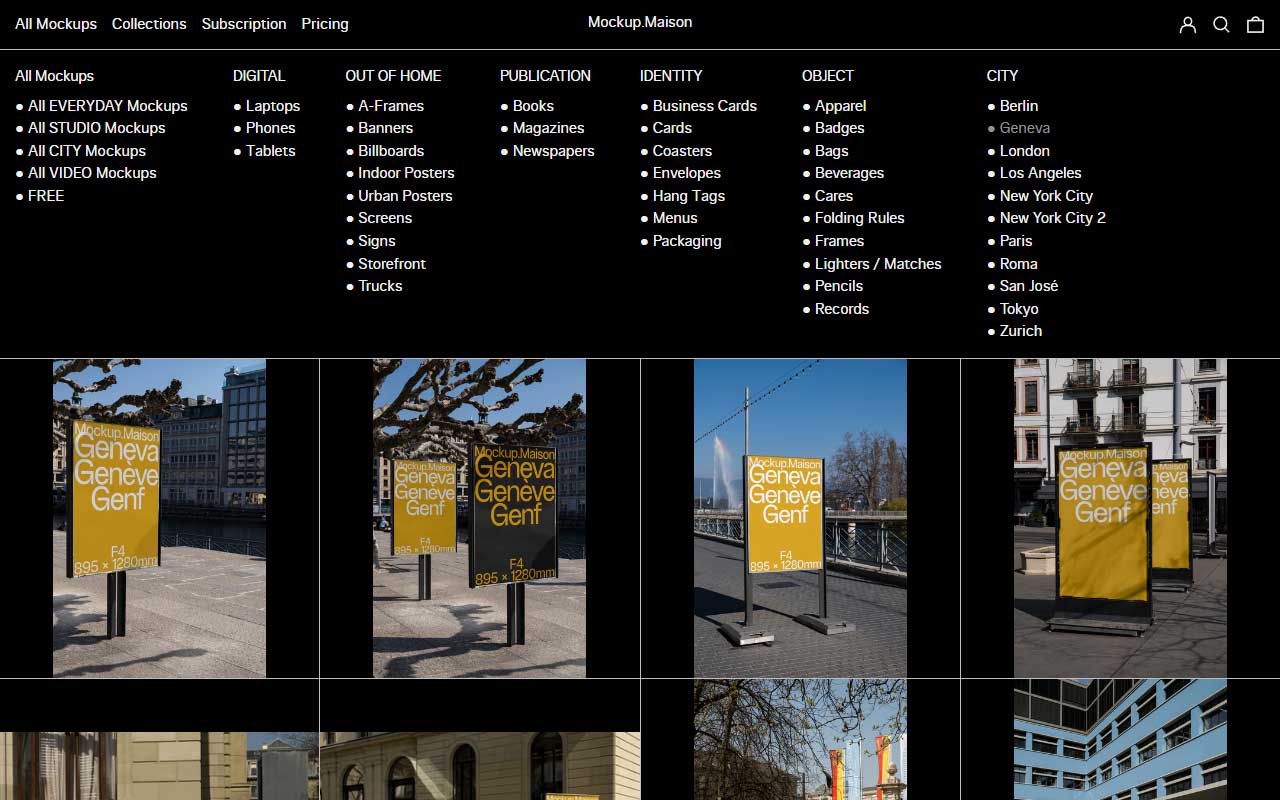Viewport: 1280px width, 800px height.
Task: Select Laptops under DIGITAL
Action: point(272,105)
